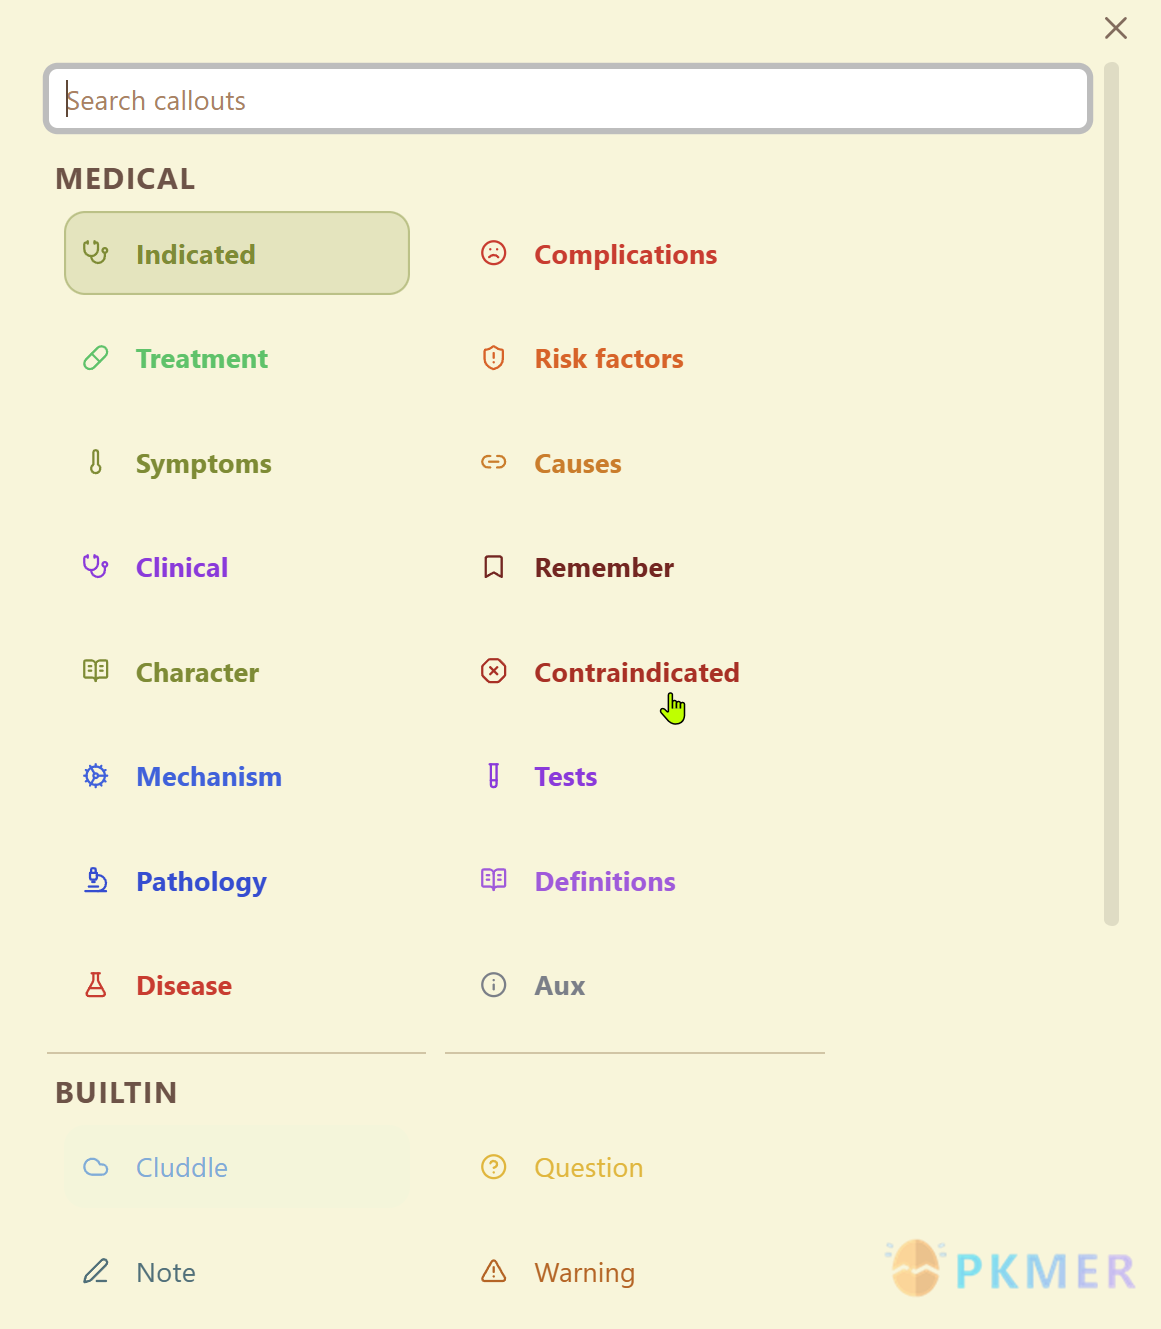Choose the Clinical callout option
The height and width of the screenshot is (1329, 1161).
point(237,567)
